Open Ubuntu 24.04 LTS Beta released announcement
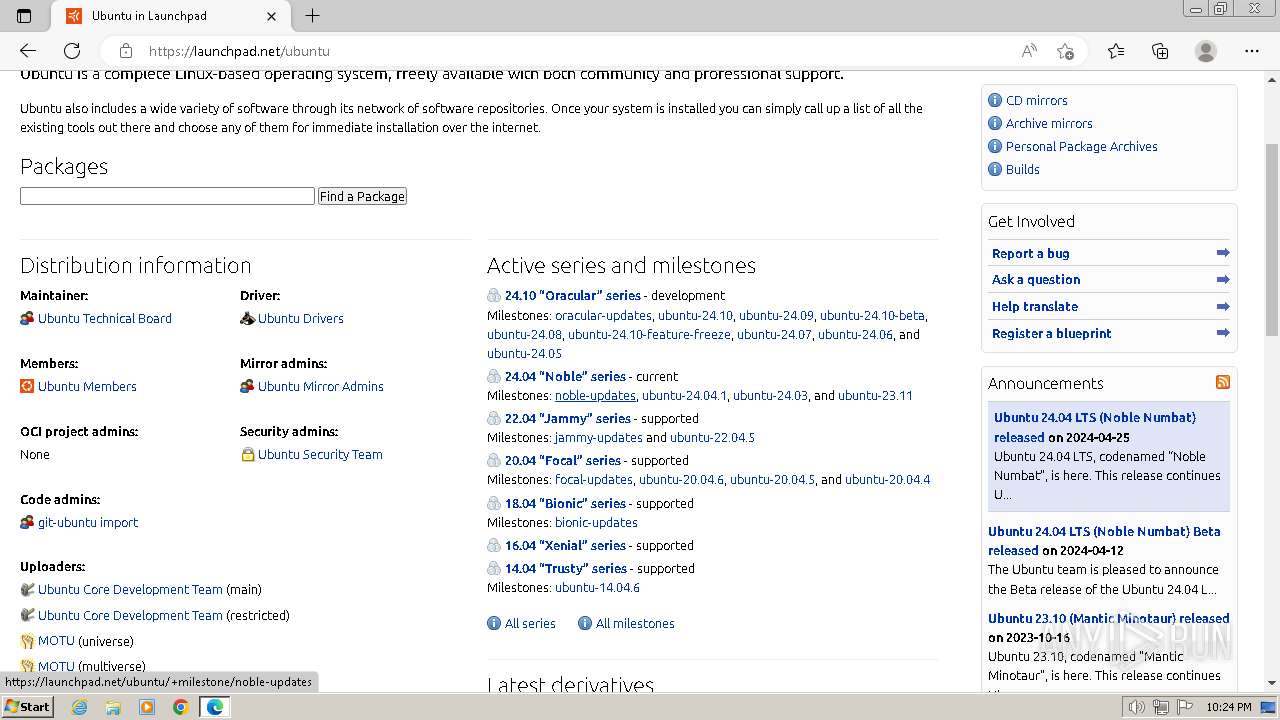1280x720 pixels. pyautogui.click(x=1104, y=541)
